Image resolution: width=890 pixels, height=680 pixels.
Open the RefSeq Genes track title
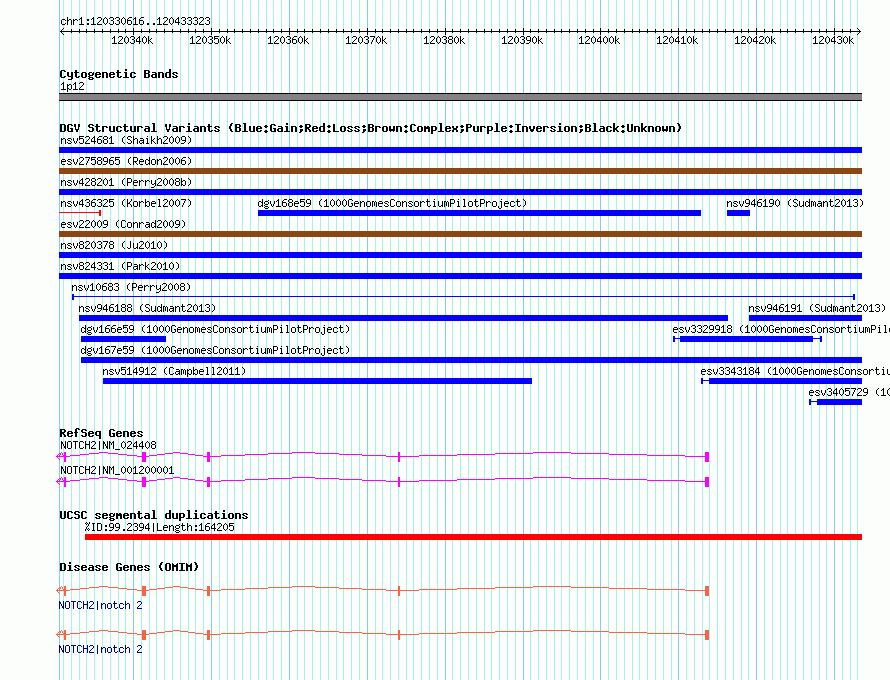point(101,433)
